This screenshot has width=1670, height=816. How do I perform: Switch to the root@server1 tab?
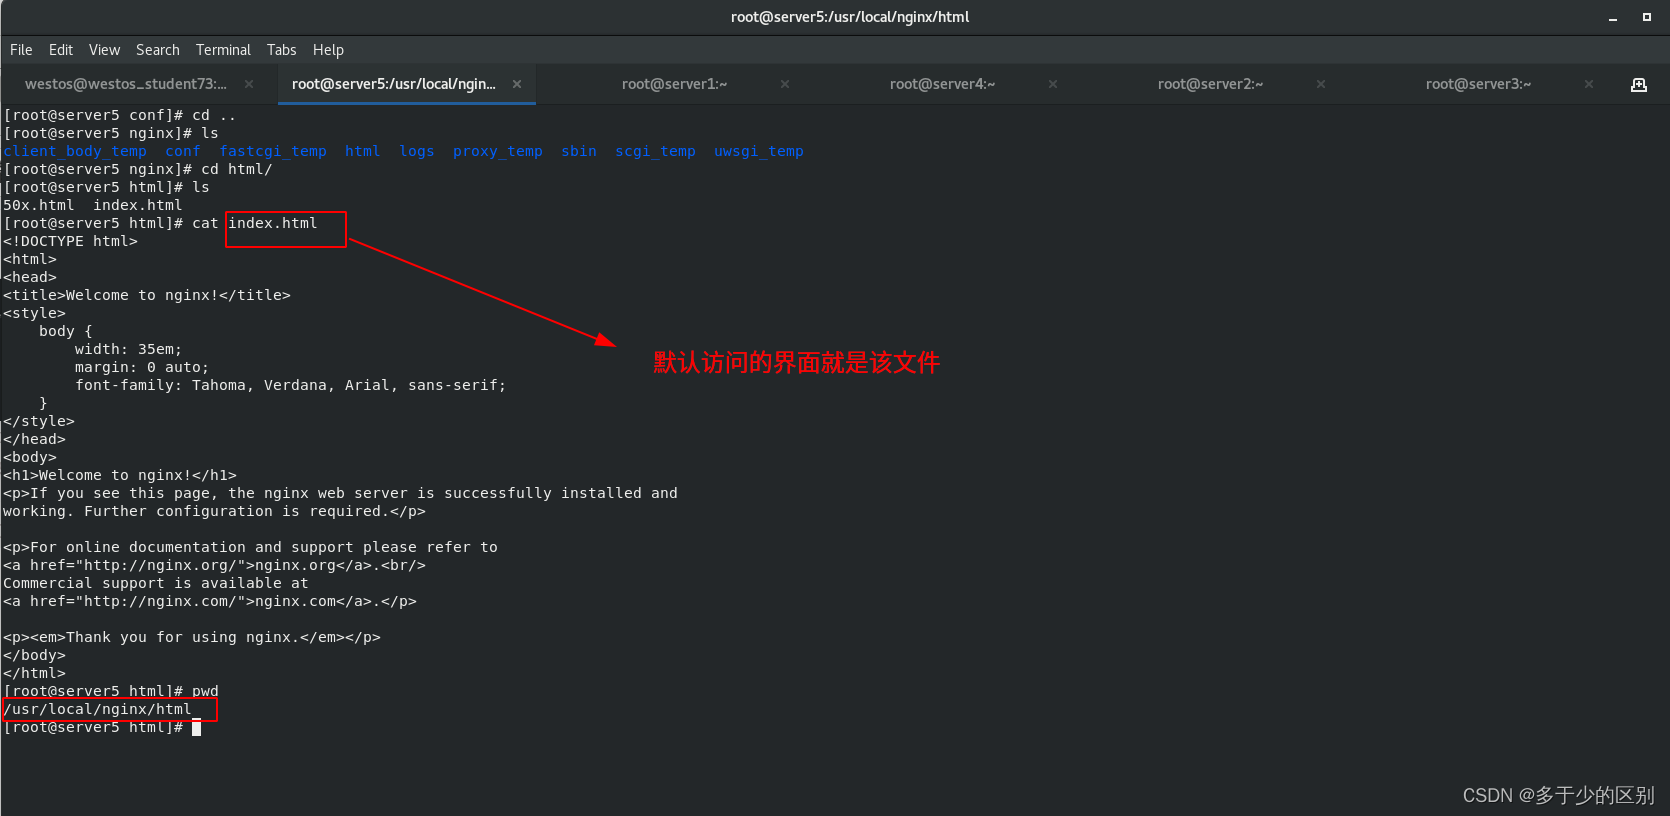coord(675,84)
